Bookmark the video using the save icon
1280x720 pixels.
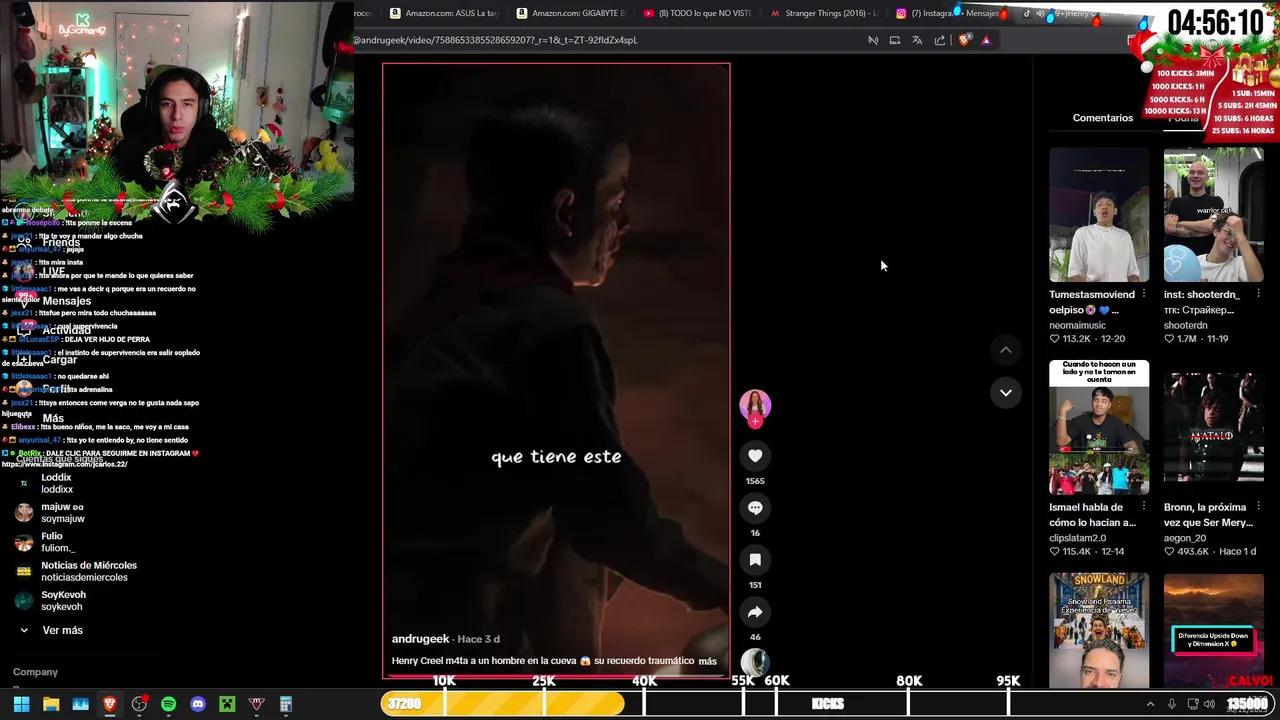pyautogui.click(x=755, y=560)
